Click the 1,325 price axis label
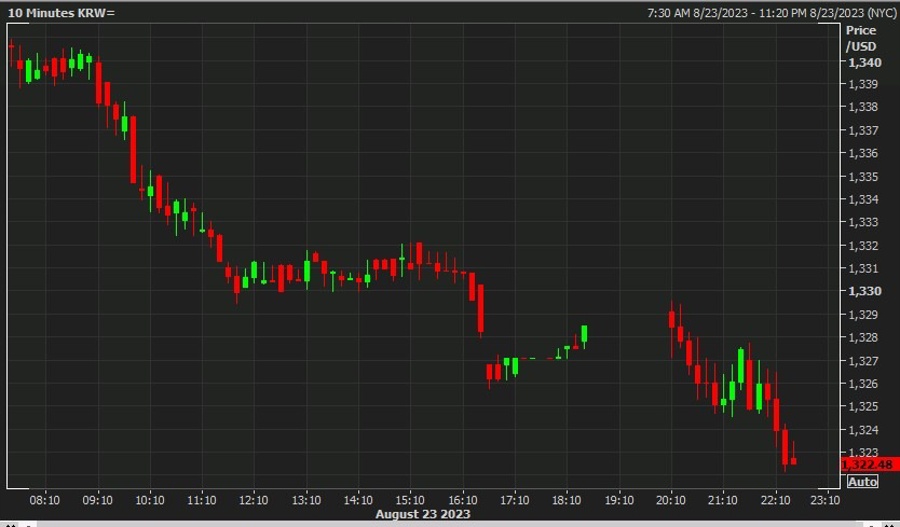900x527 pixels. 863,406
